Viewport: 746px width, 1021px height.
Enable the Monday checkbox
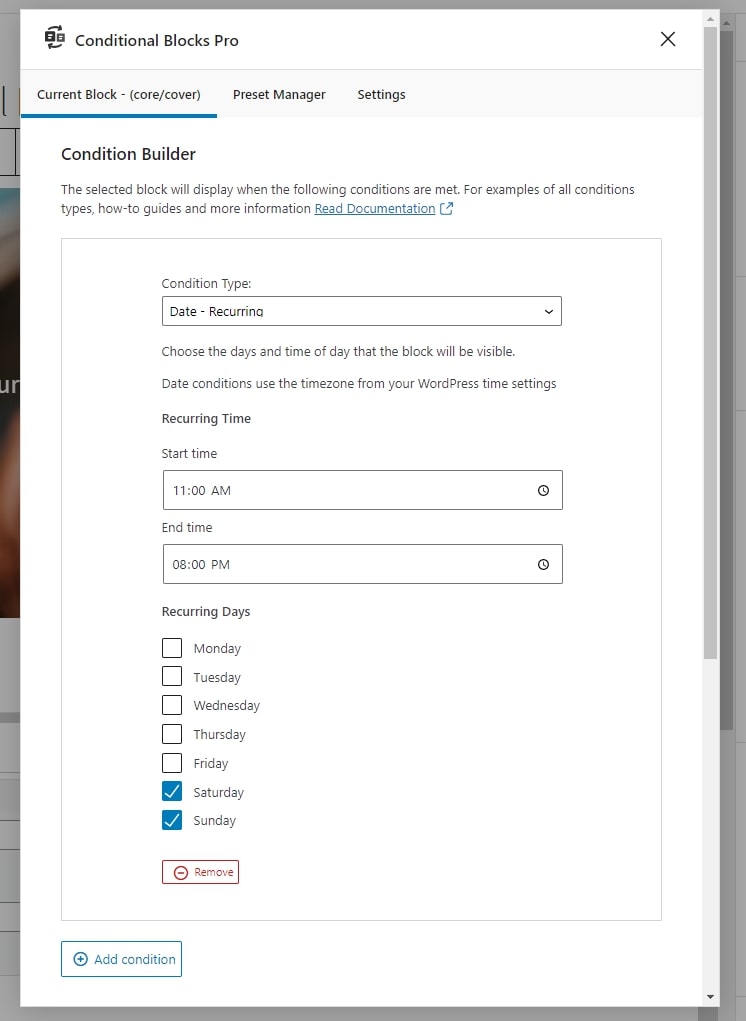(x=172, y=648)
